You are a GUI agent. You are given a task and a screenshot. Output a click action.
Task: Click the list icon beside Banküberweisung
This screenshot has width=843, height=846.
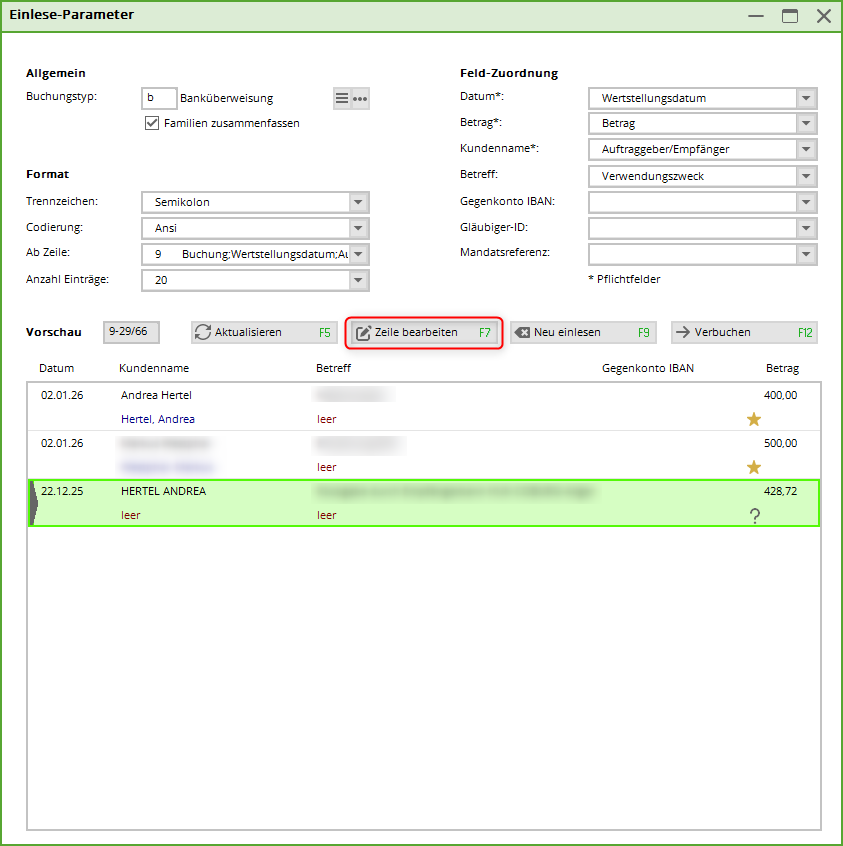[342, 98]
